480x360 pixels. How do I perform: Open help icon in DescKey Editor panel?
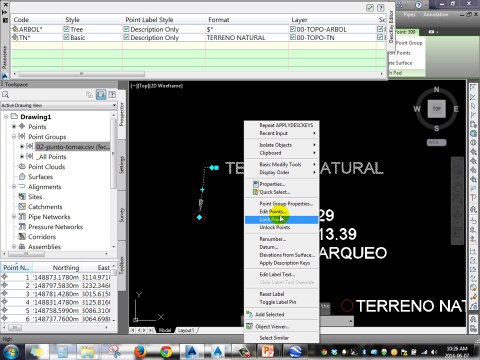pyautogui.click(x=380, y=8)
